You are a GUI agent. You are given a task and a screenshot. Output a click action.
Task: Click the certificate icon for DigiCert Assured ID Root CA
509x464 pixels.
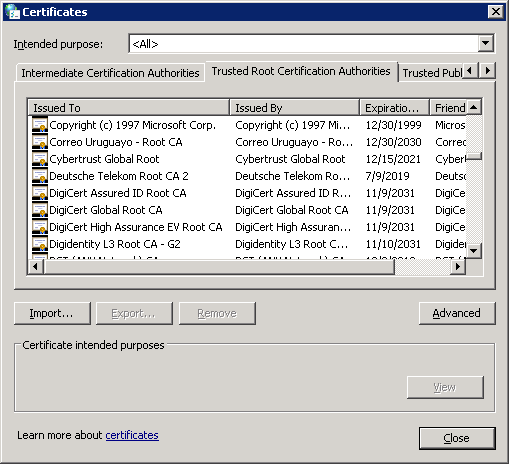(40, 193)
